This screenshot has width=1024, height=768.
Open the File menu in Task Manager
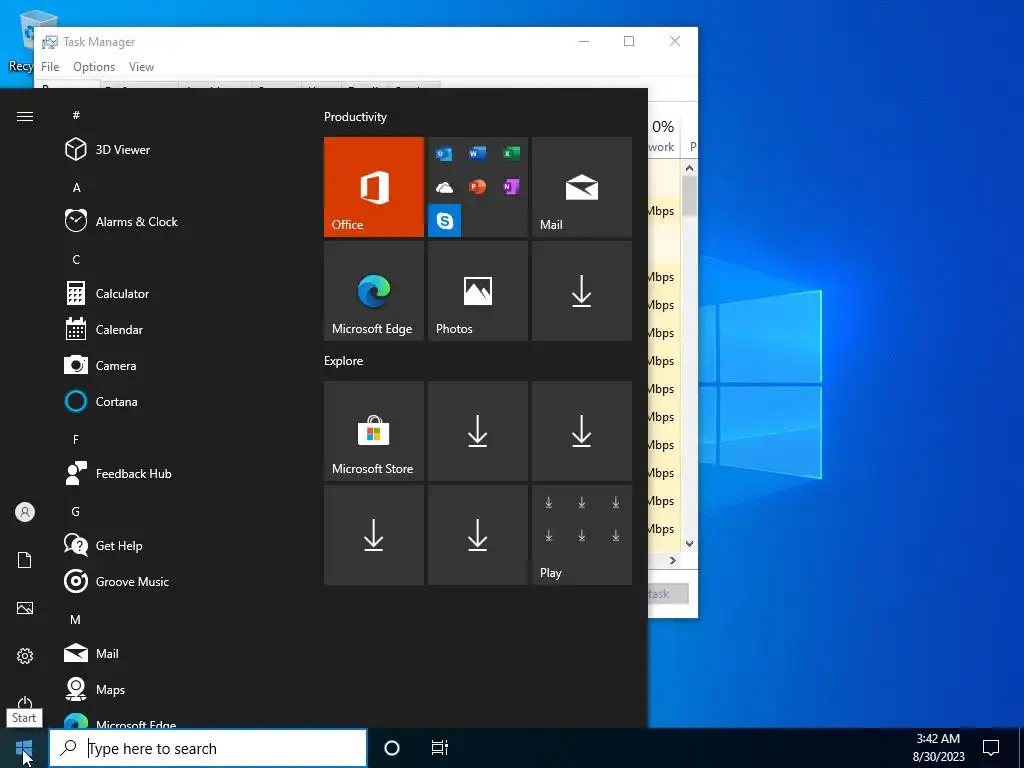50,67
